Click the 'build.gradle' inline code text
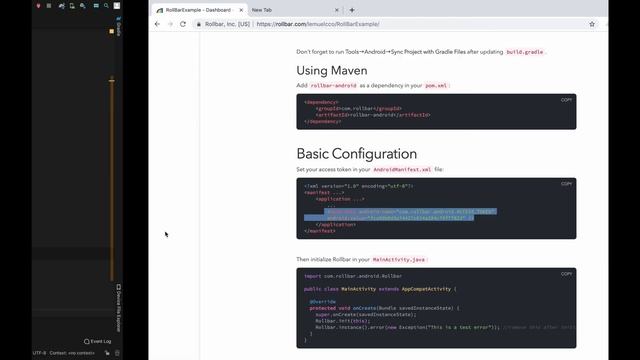 [525, 52]
